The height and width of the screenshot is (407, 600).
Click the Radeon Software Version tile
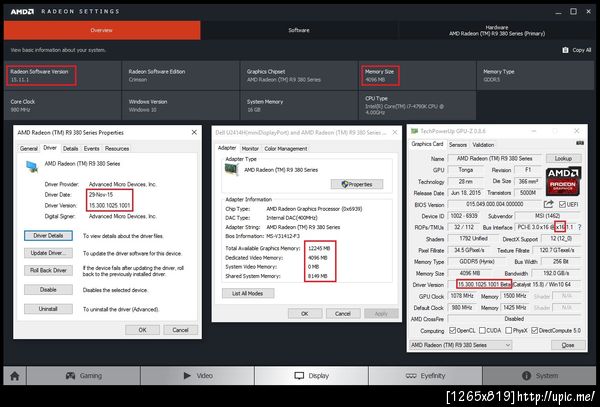coord(62,75)
